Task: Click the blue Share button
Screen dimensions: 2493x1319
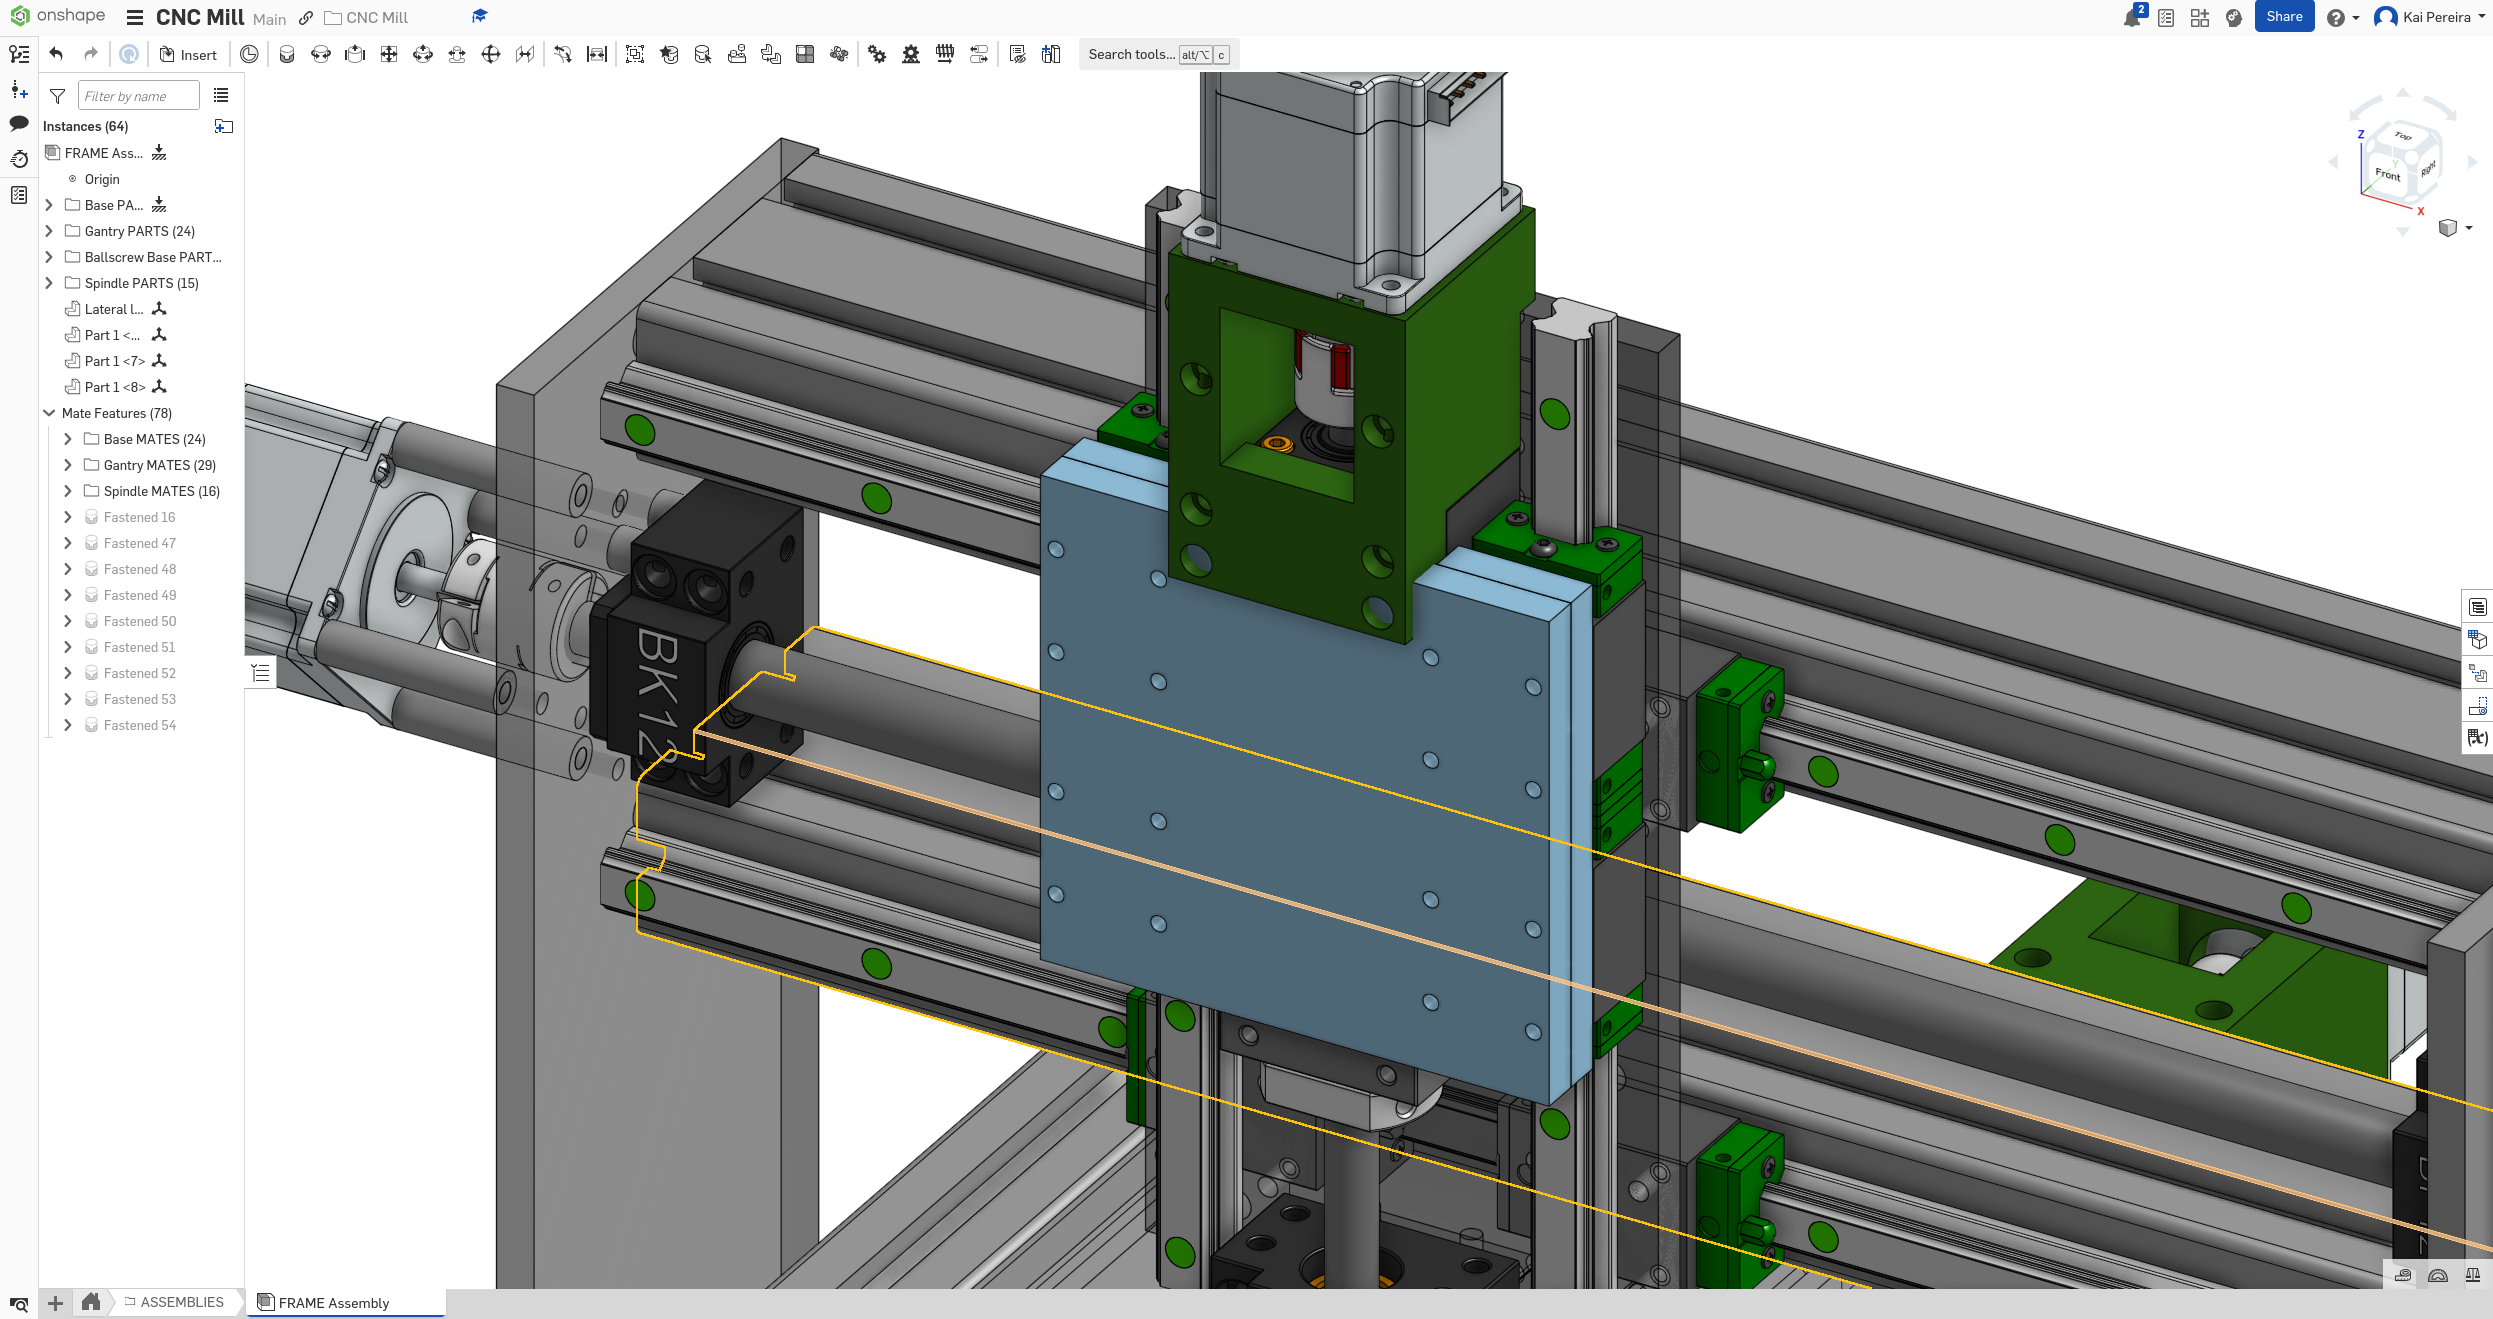Action: 2283,17
